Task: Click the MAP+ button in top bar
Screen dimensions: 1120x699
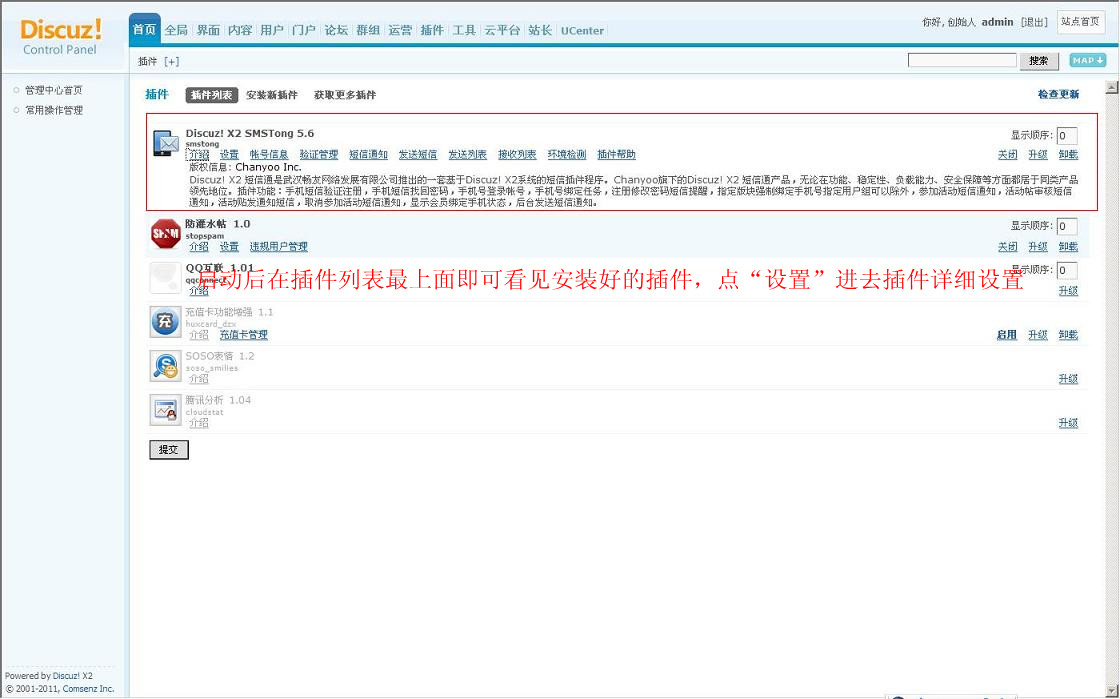Action: pyautogui.click(x=1087, y=61)
